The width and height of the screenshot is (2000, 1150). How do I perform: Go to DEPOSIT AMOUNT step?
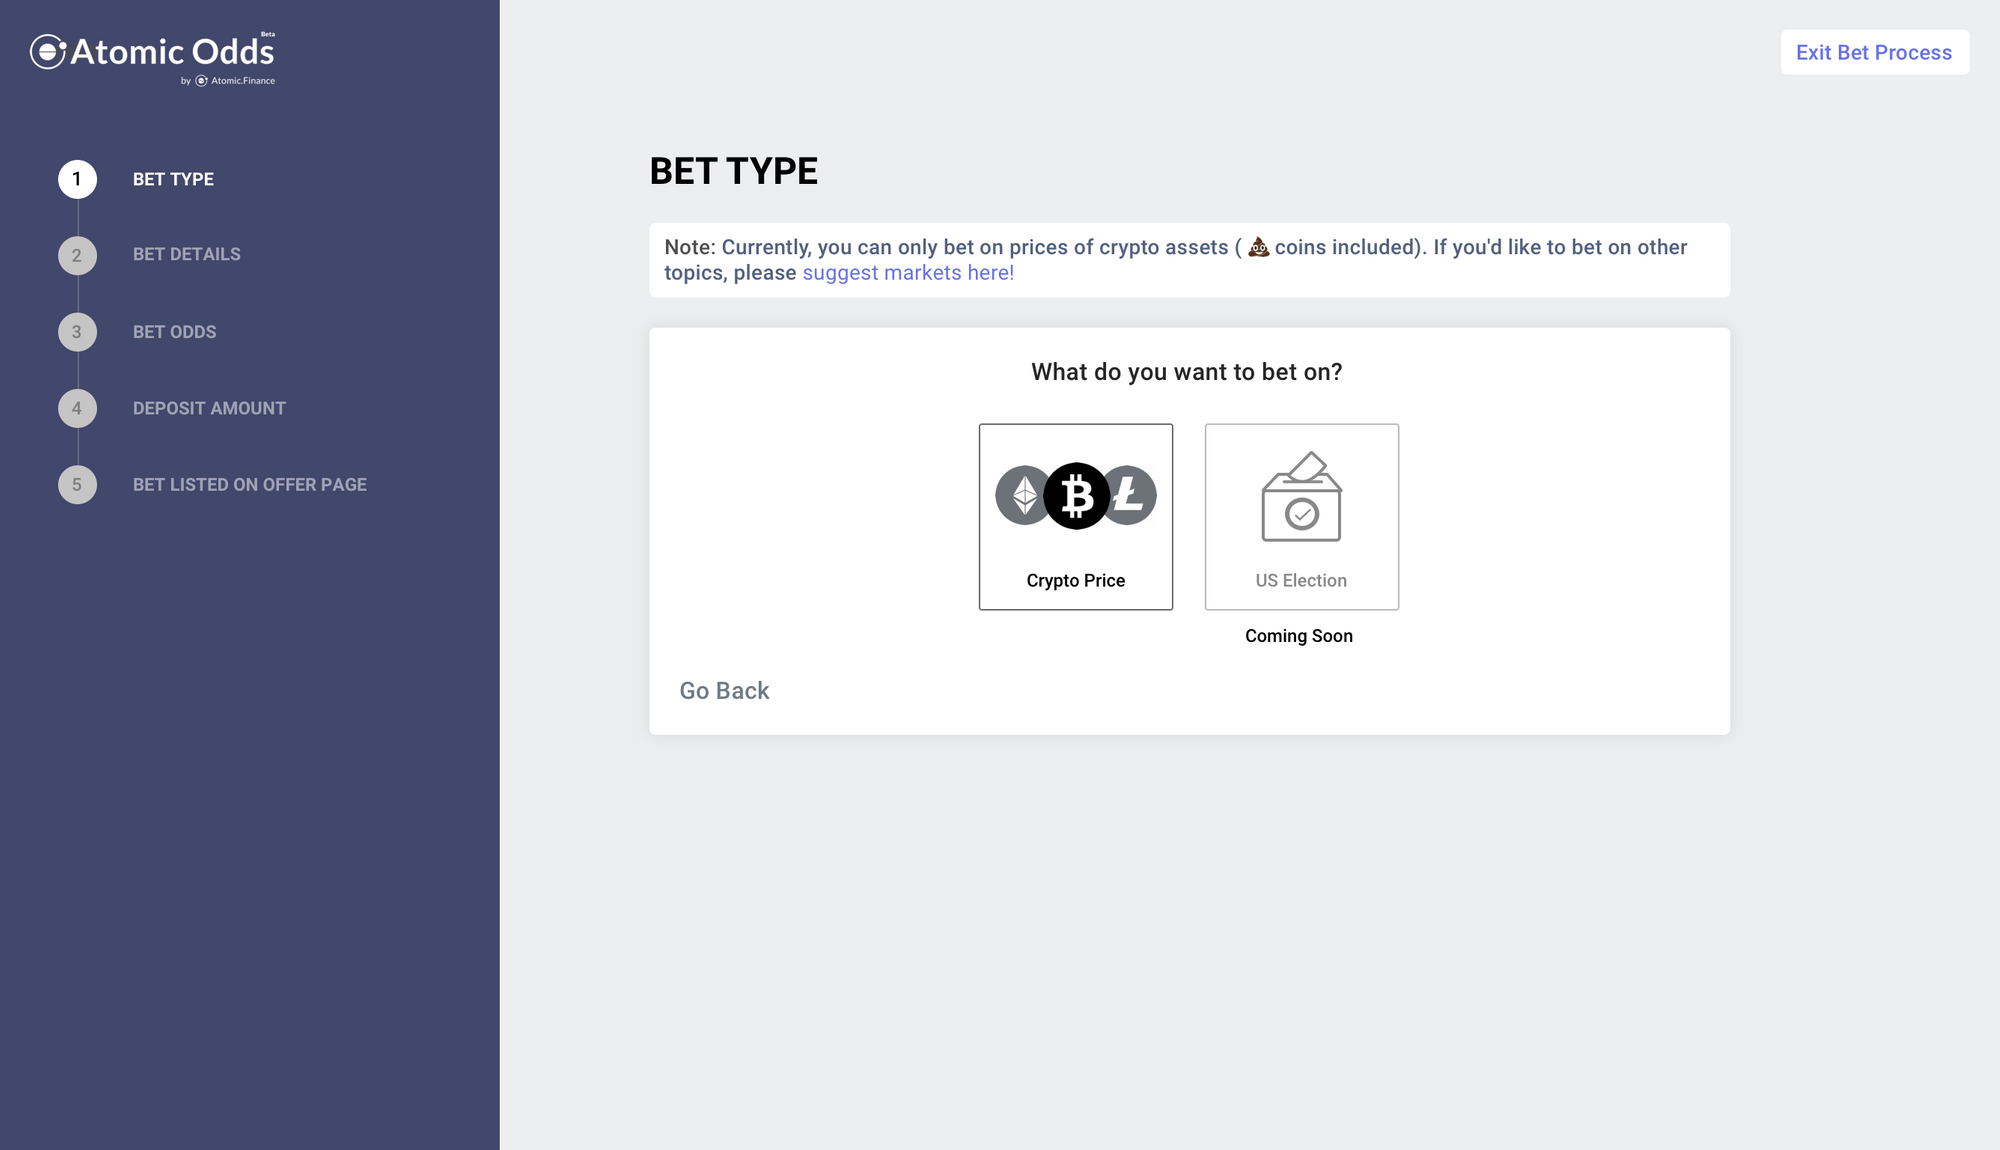209,408
